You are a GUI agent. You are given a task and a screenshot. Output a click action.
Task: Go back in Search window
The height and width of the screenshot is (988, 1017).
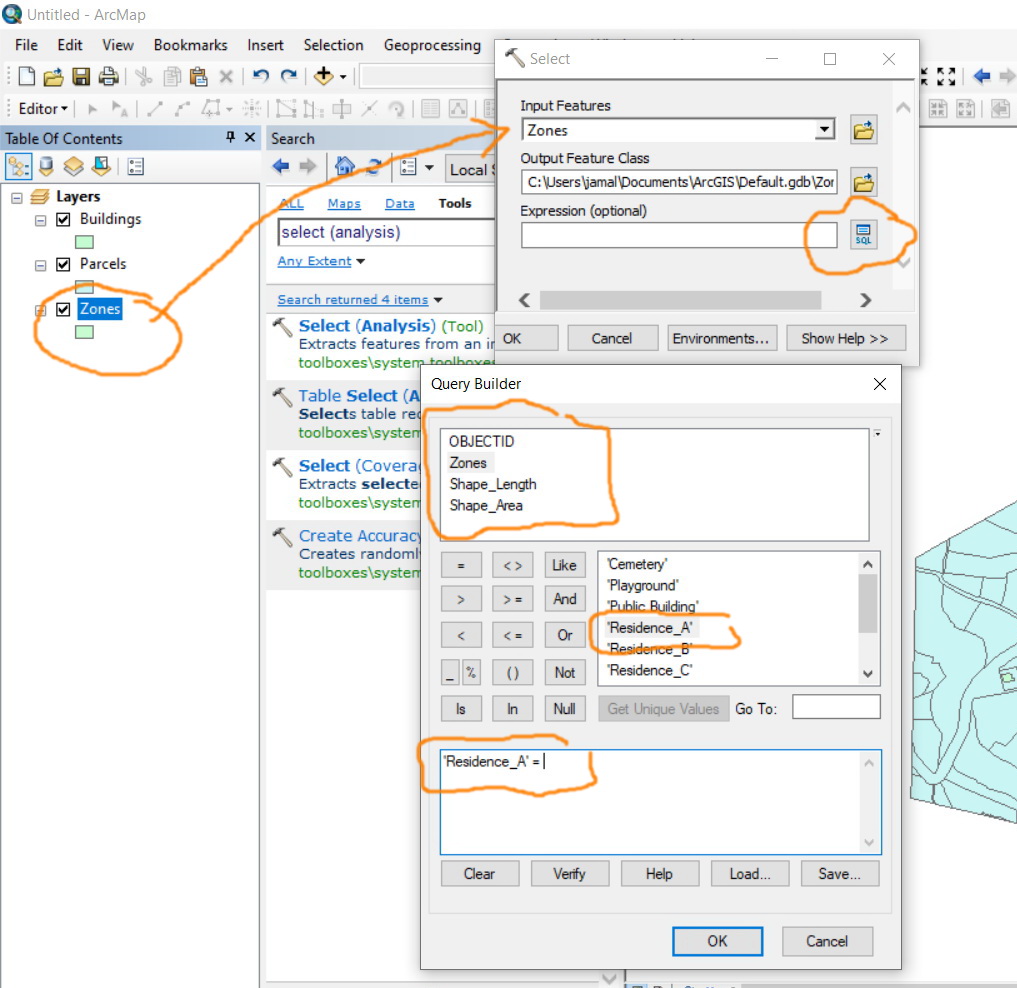point(281,167)
